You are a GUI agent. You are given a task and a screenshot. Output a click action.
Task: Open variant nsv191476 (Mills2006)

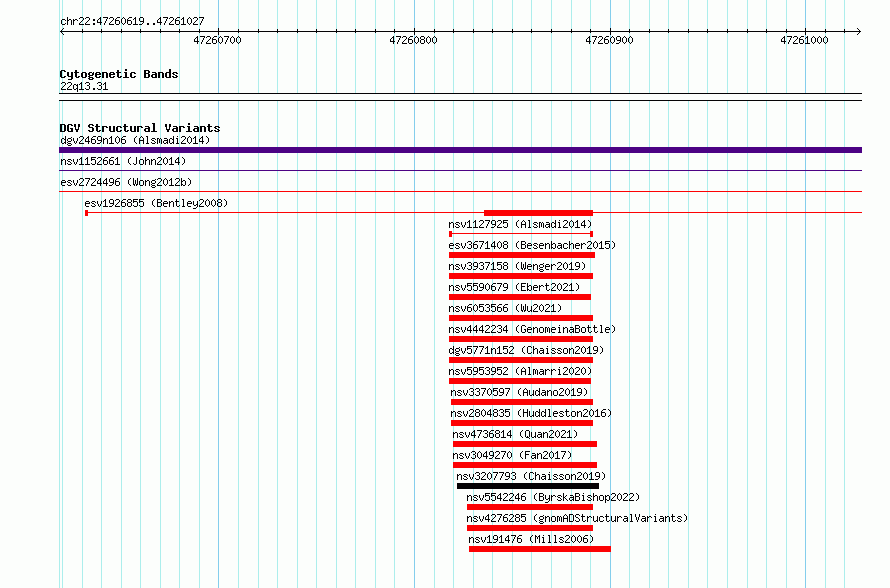[x=531, y=539]
